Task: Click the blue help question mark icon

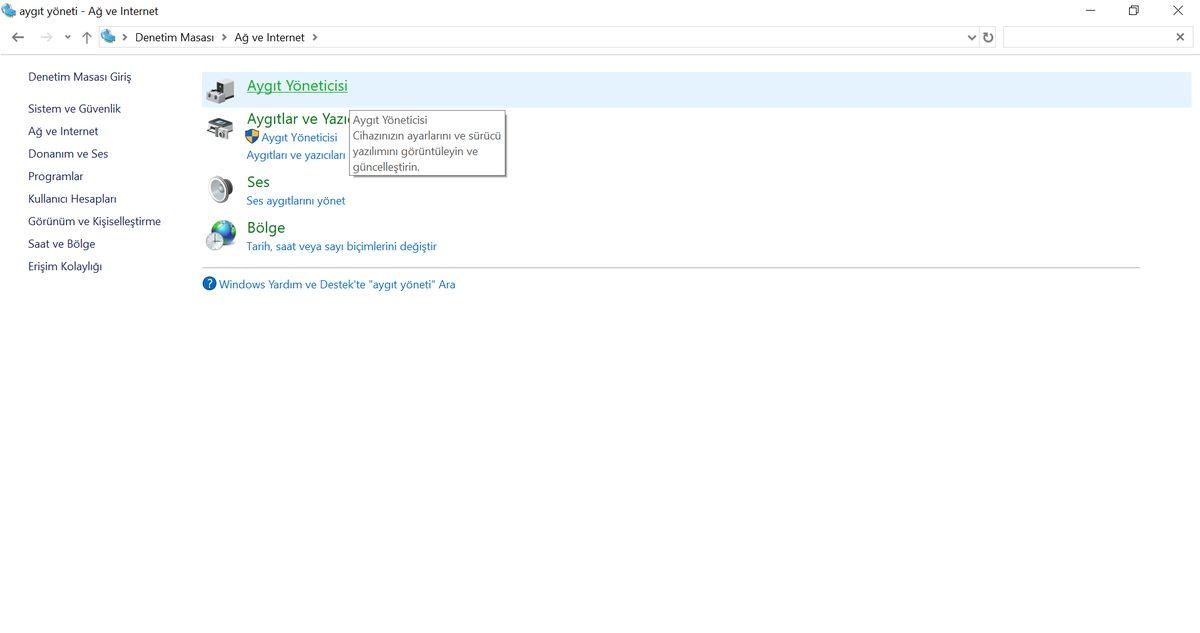Action: (x=209, y=284)
